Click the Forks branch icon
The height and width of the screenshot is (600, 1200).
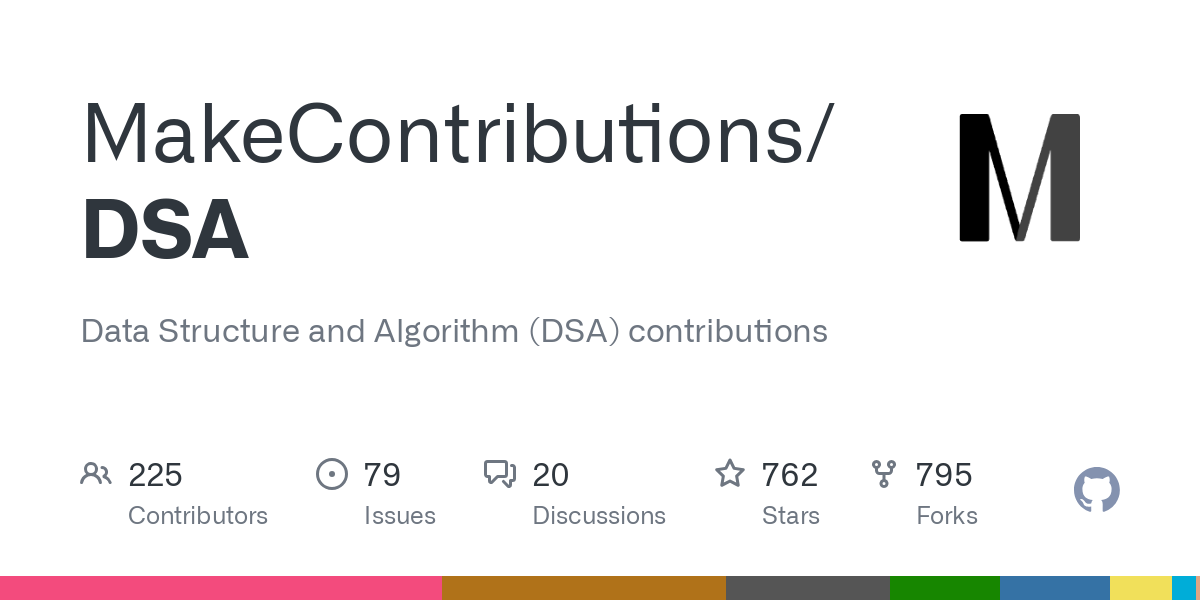pyautogui.click(x=884, y=474)
